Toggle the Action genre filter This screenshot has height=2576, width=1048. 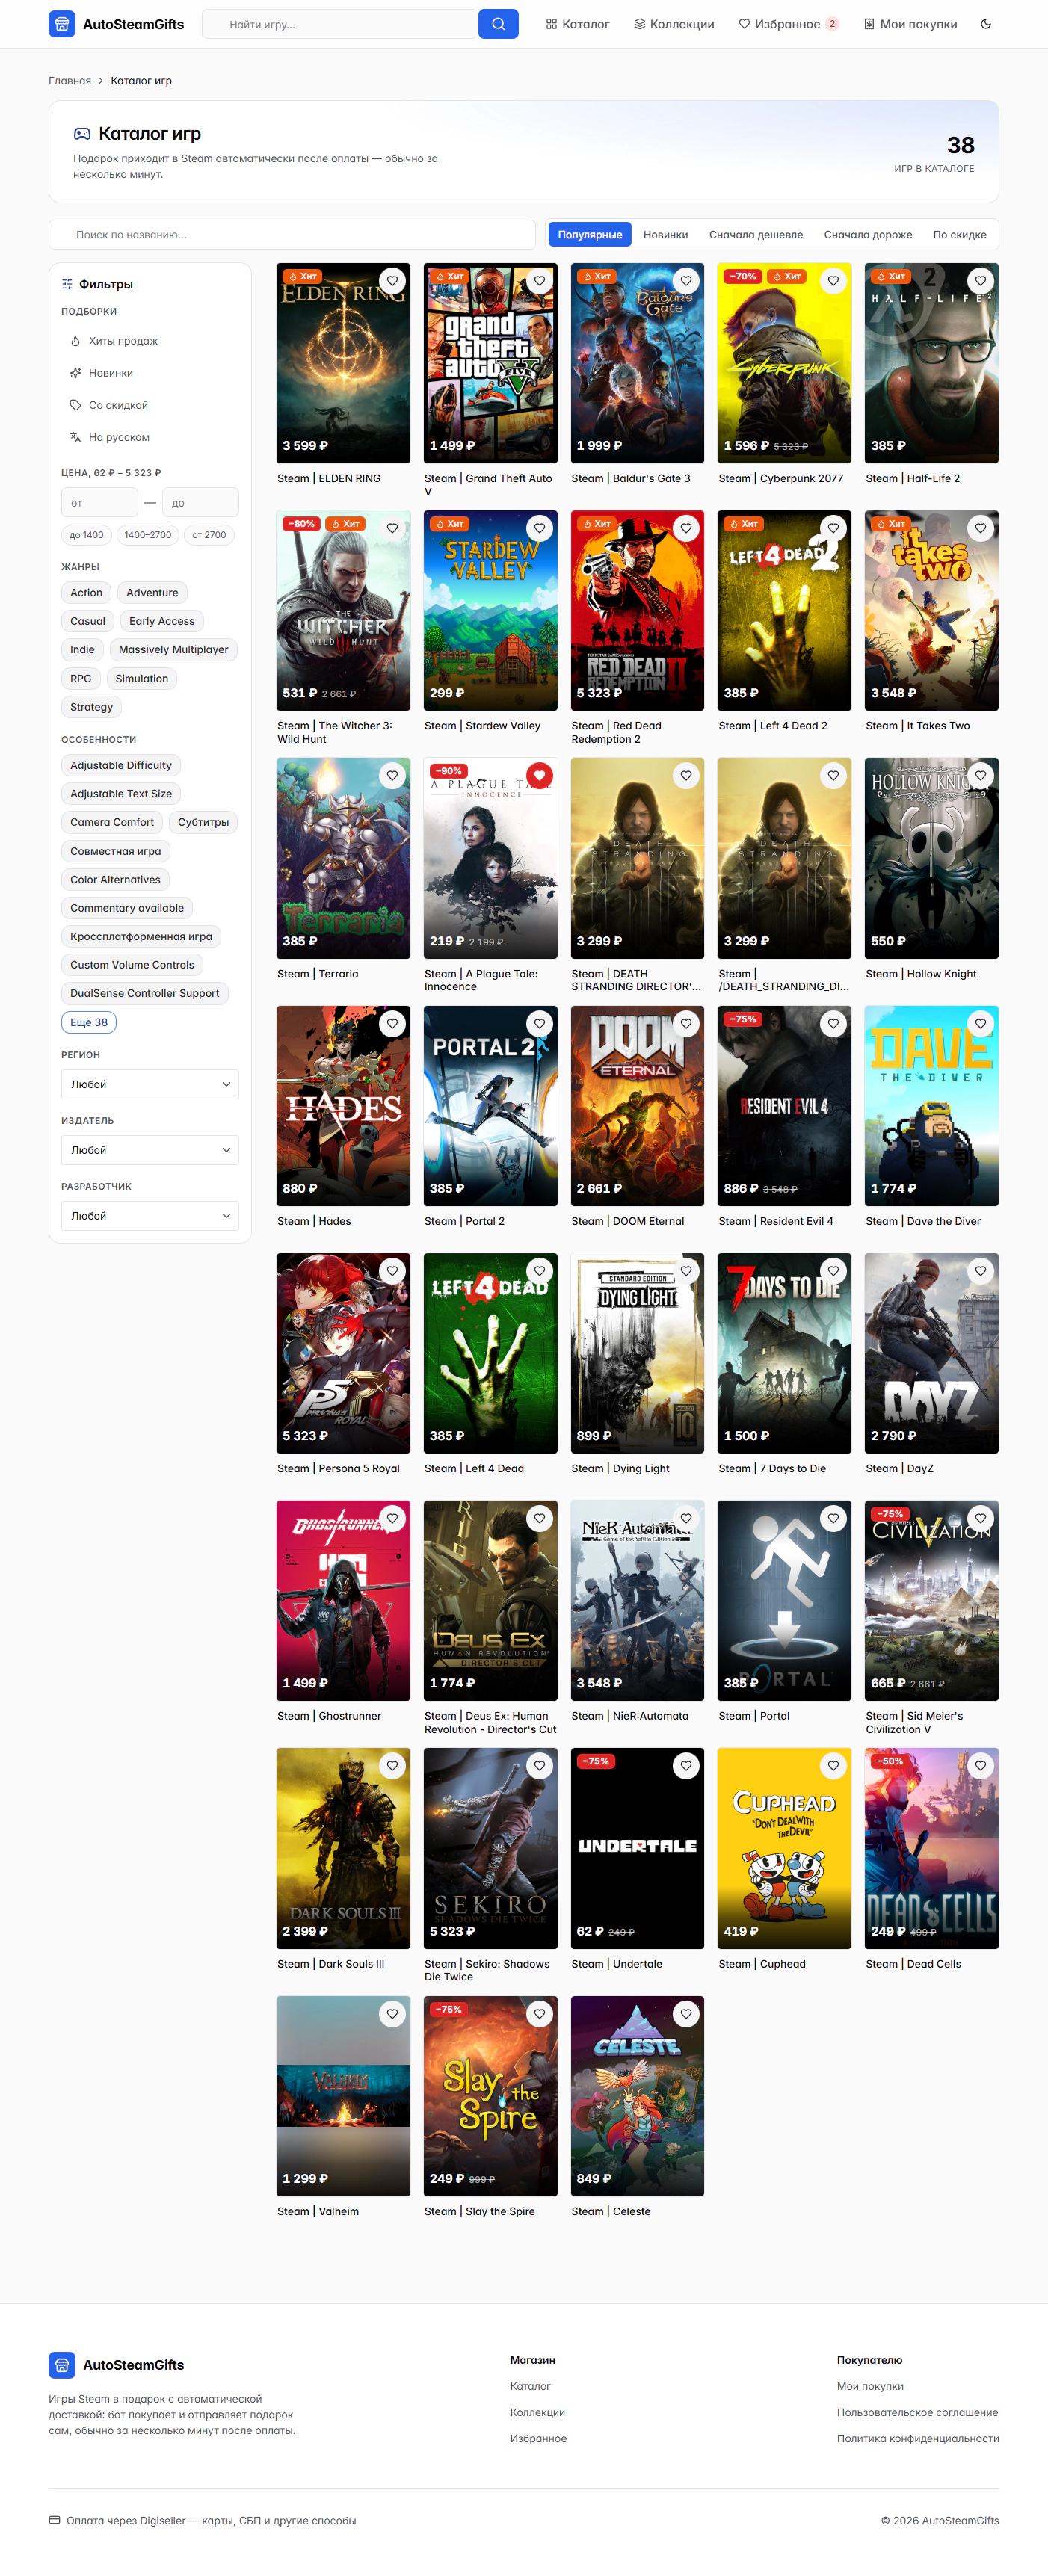coord(86,593)
